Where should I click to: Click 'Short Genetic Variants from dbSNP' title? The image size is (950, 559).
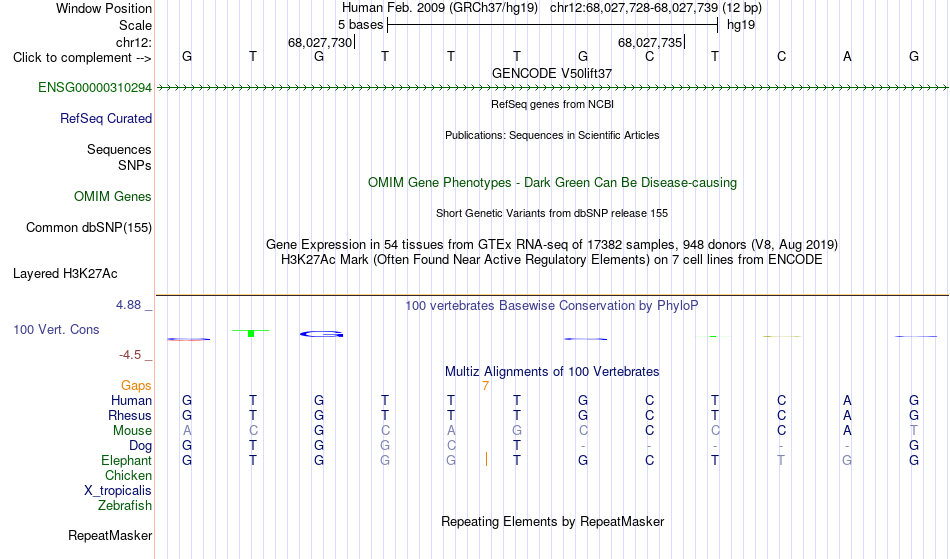tap(552, 213)
